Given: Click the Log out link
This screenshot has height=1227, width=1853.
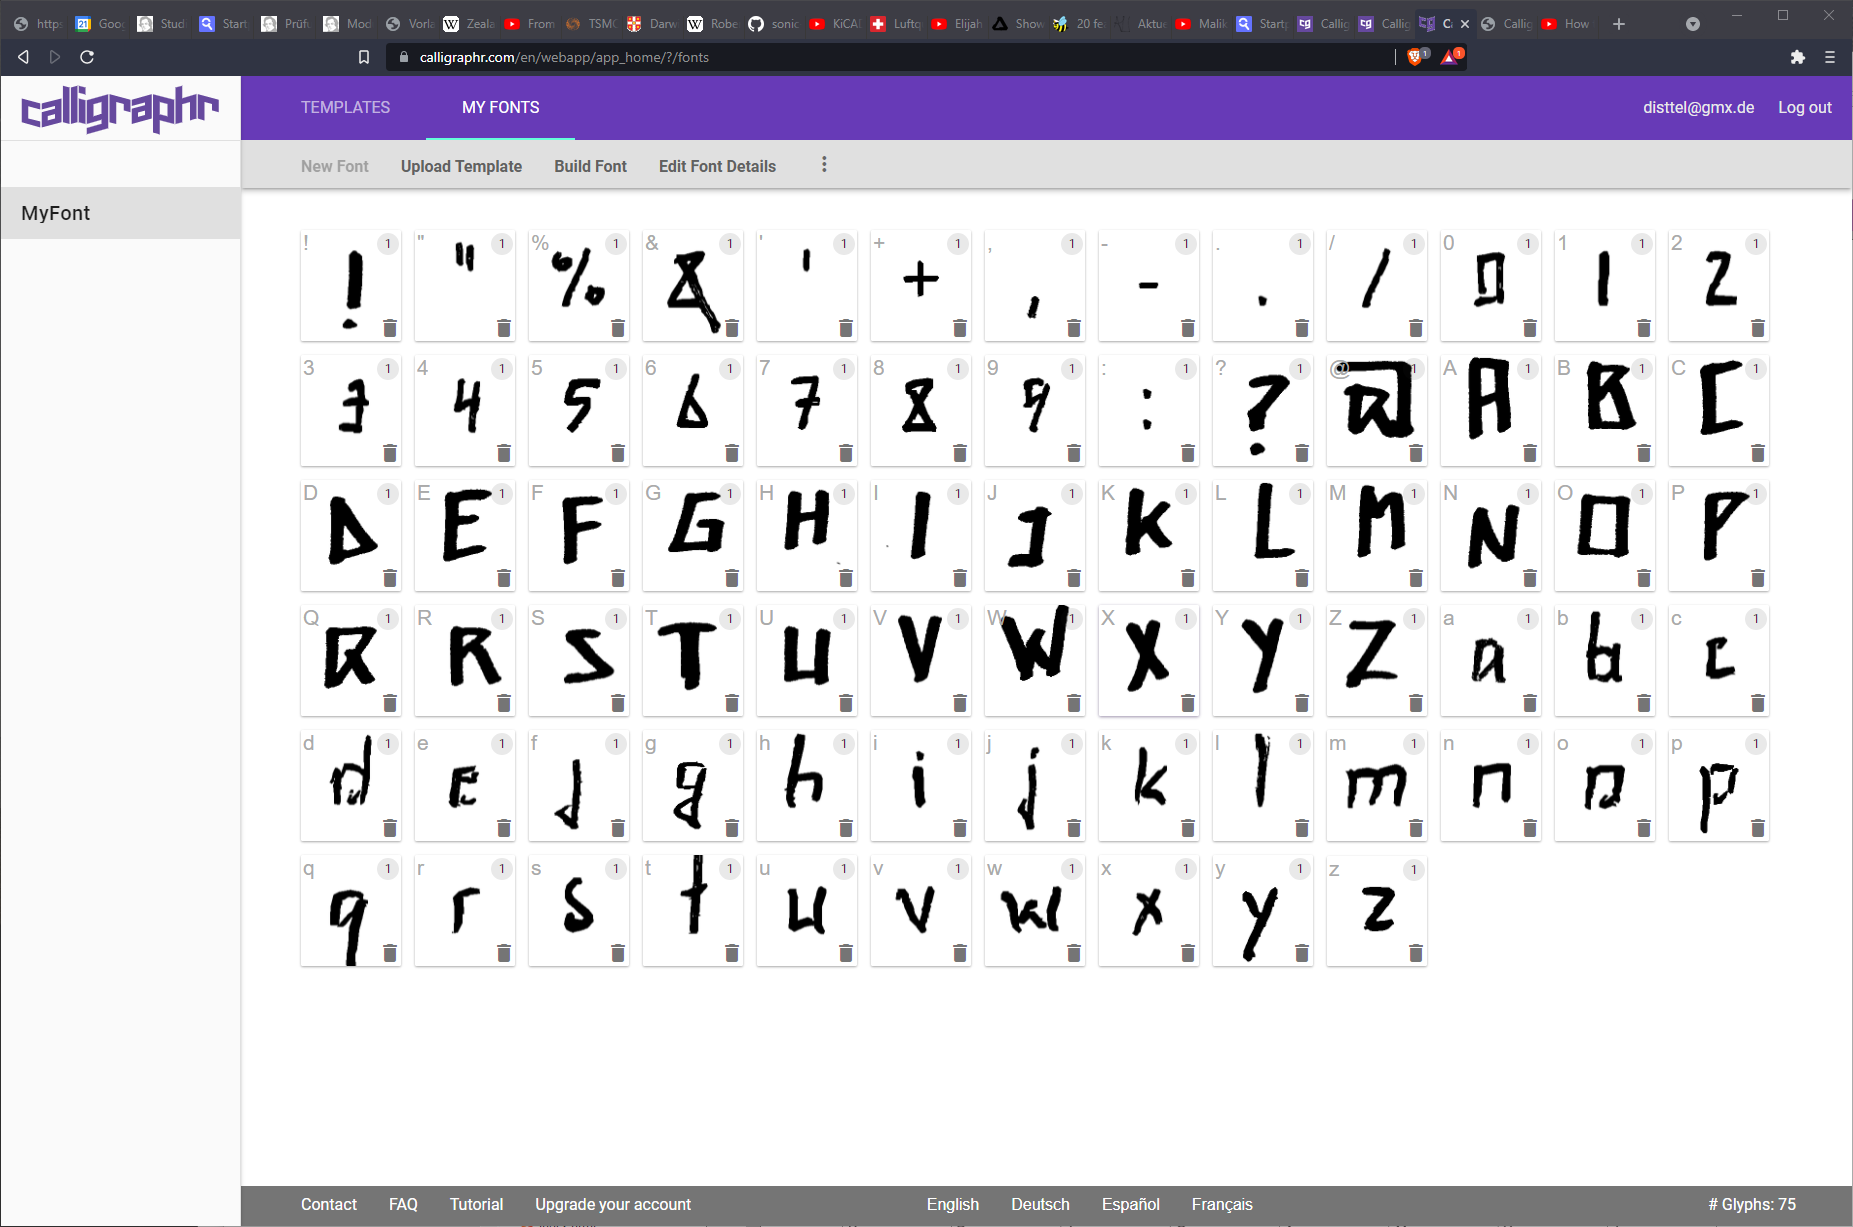Looking at the screenshot, I should coord(1804,107).
